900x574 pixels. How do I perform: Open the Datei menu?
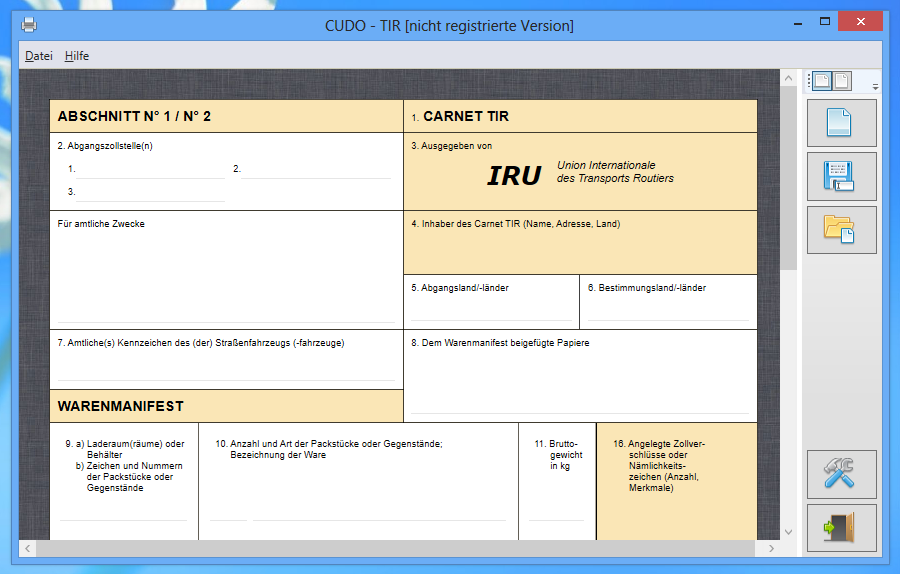tap(38, 56)
